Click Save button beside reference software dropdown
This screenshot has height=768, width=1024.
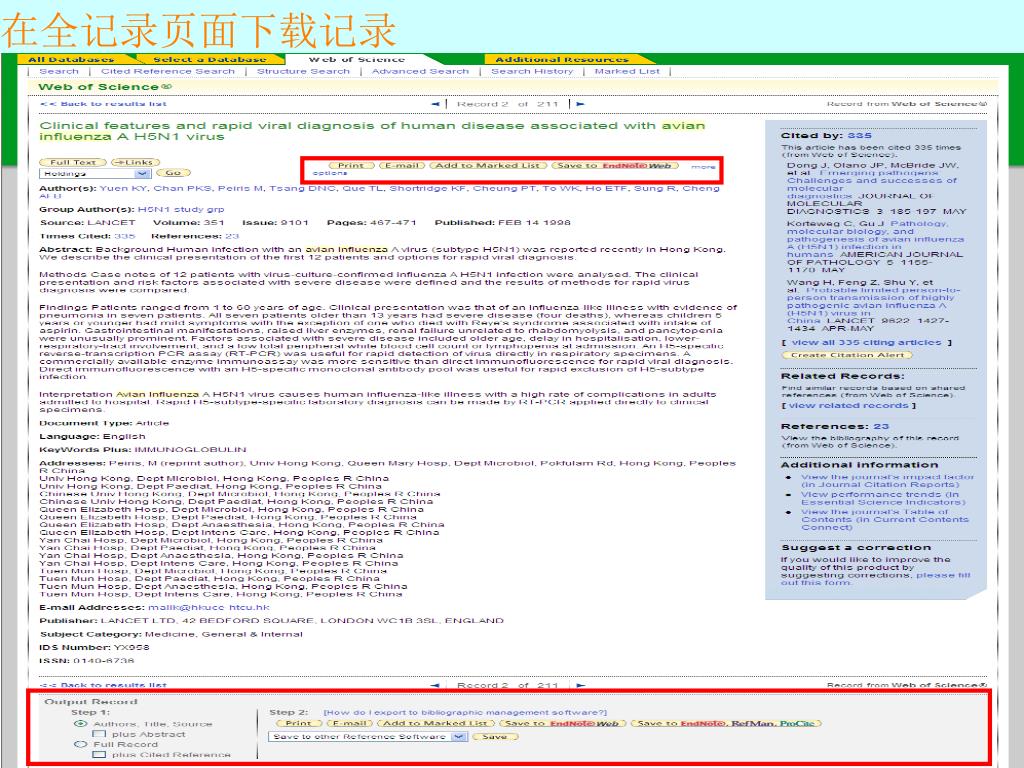pos(495,737)
